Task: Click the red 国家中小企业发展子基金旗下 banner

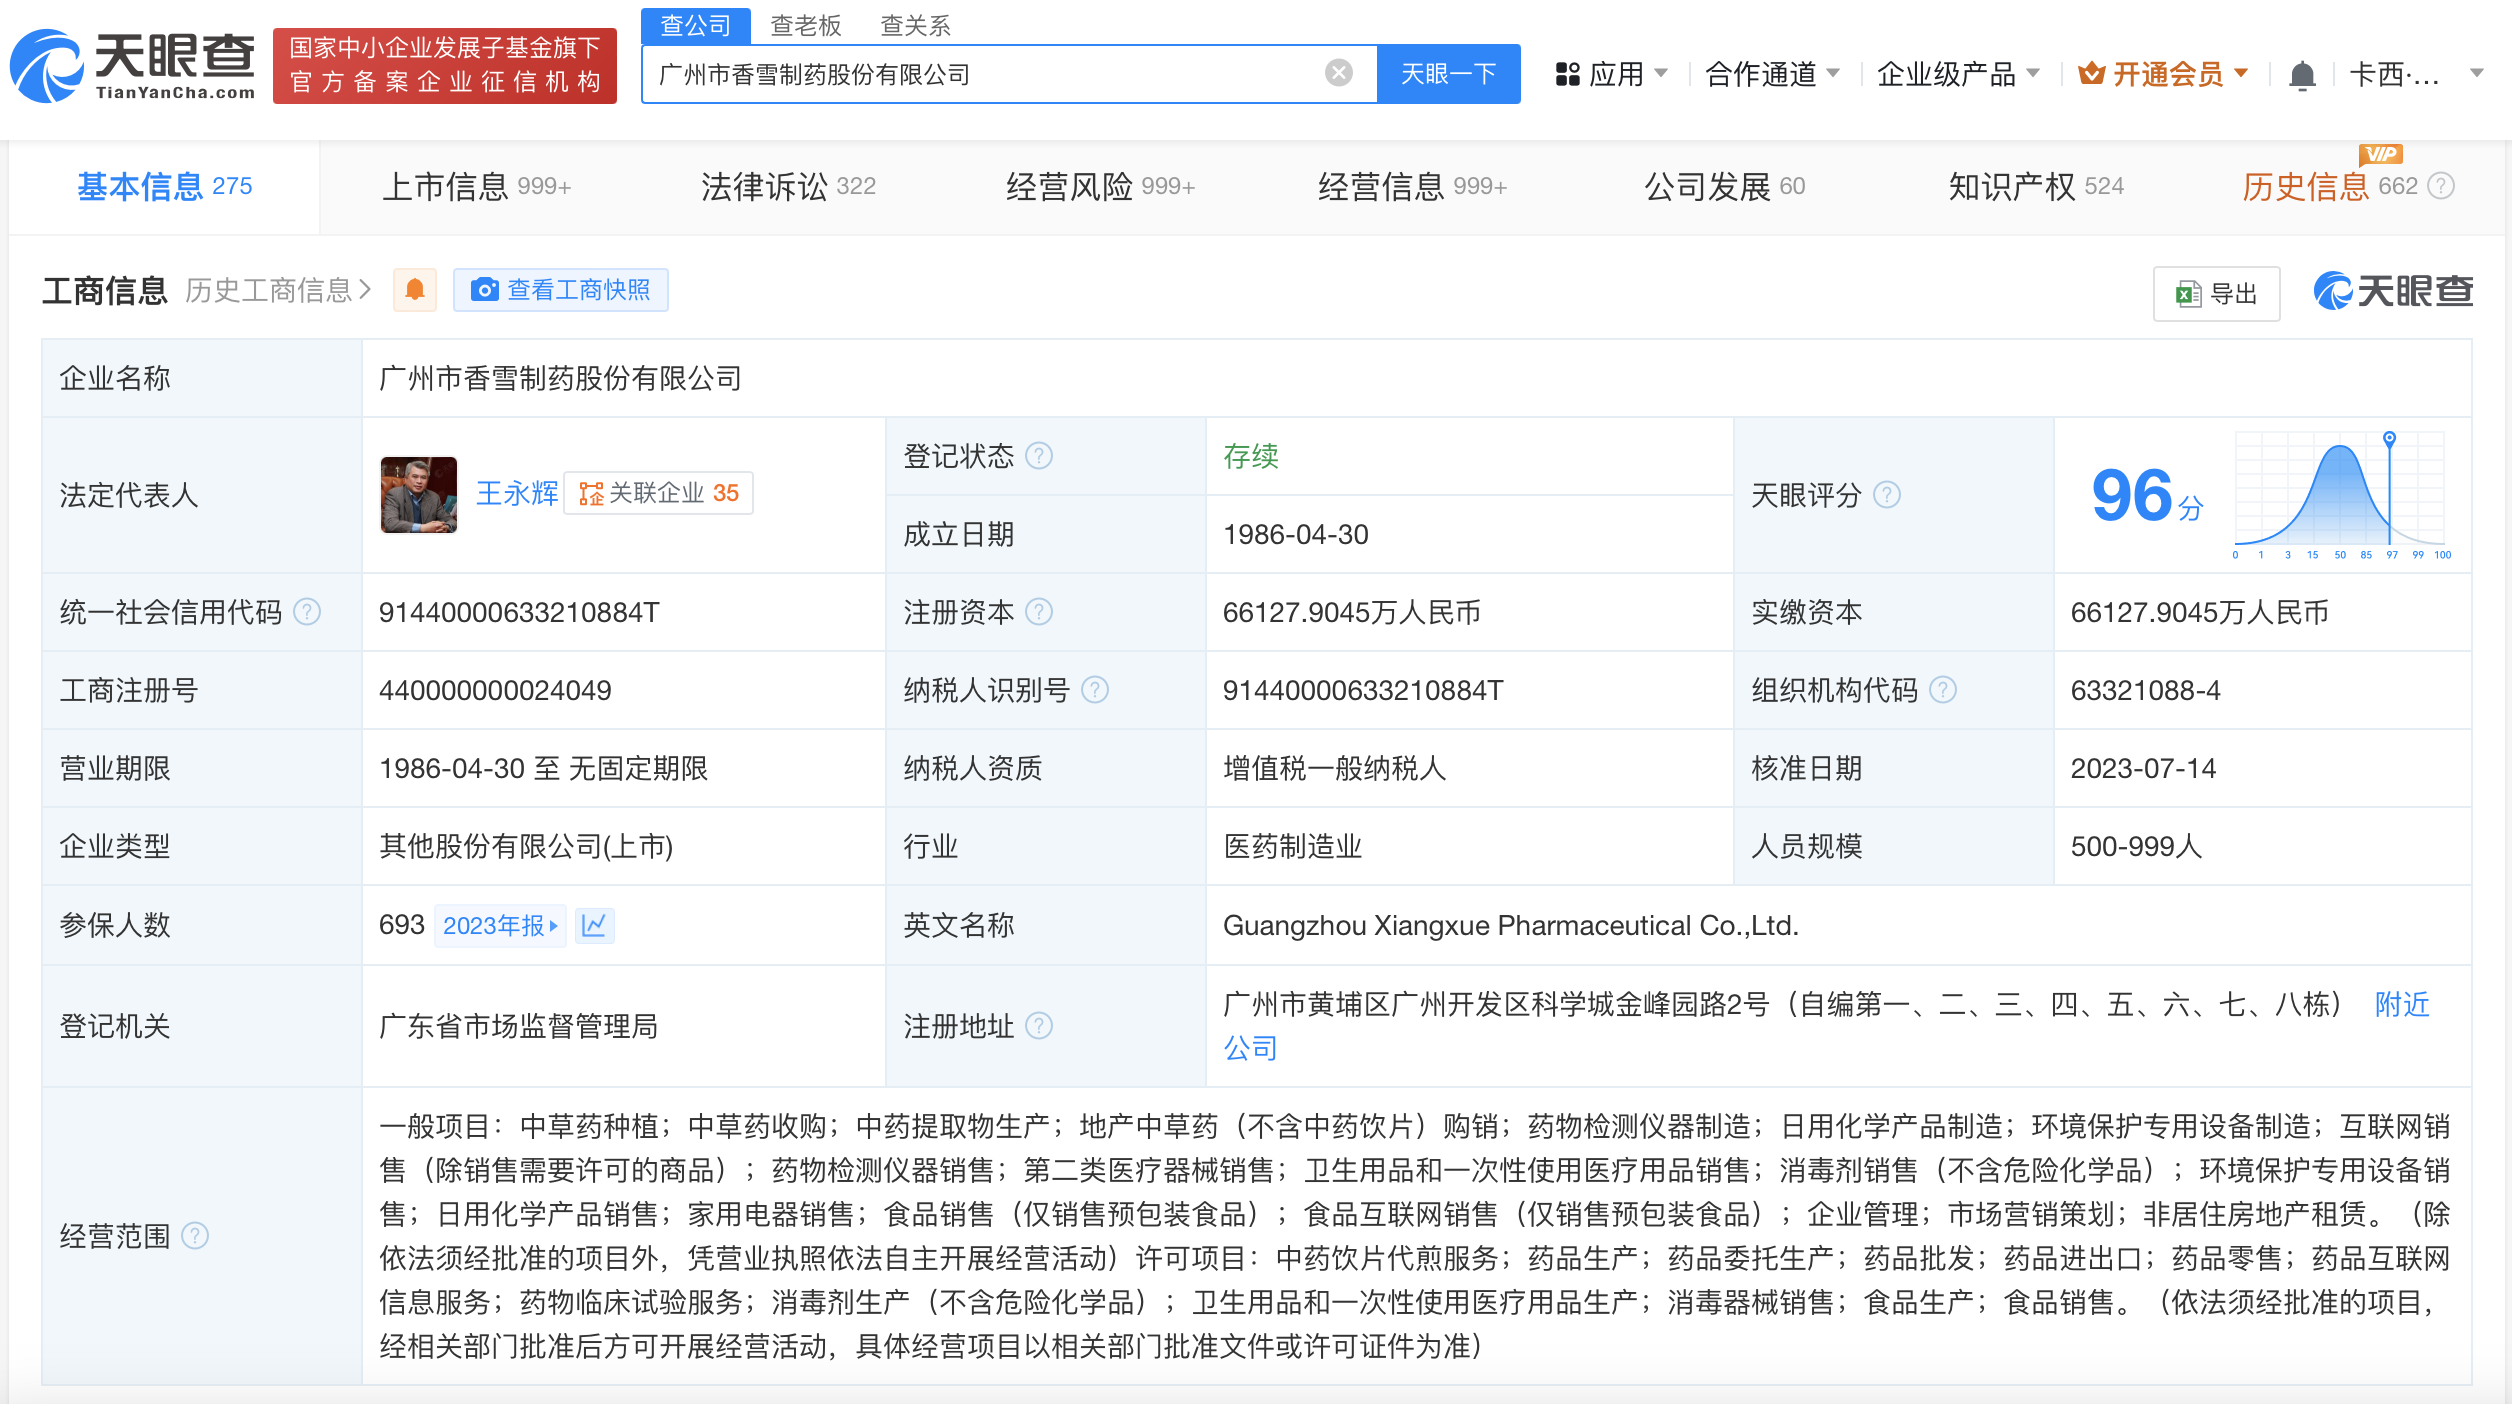Action: tap(445, 66)
